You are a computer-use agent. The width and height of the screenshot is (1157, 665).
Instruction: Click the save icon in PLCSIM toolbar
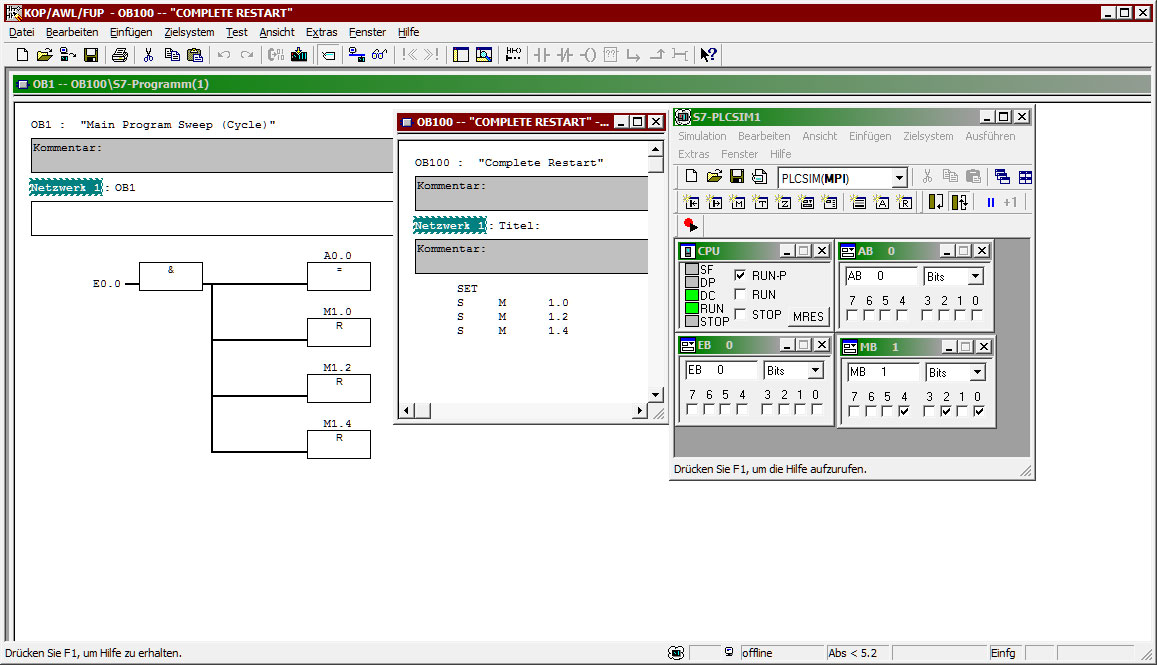(x=737, y=177)
